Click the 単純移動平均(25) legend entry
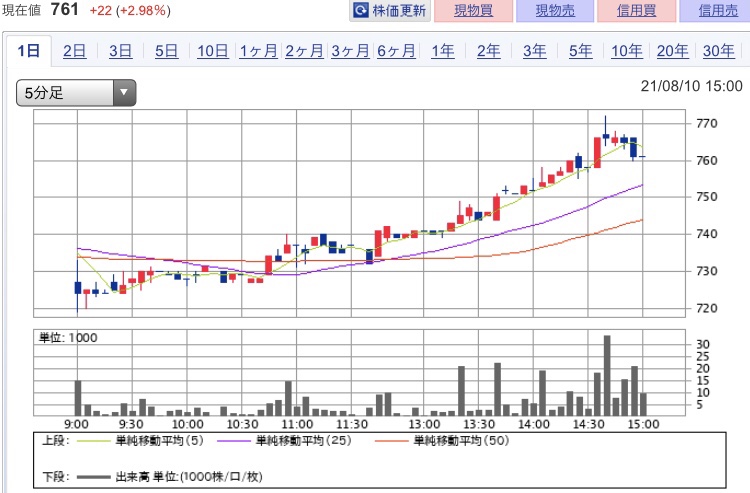 [304, 440]
